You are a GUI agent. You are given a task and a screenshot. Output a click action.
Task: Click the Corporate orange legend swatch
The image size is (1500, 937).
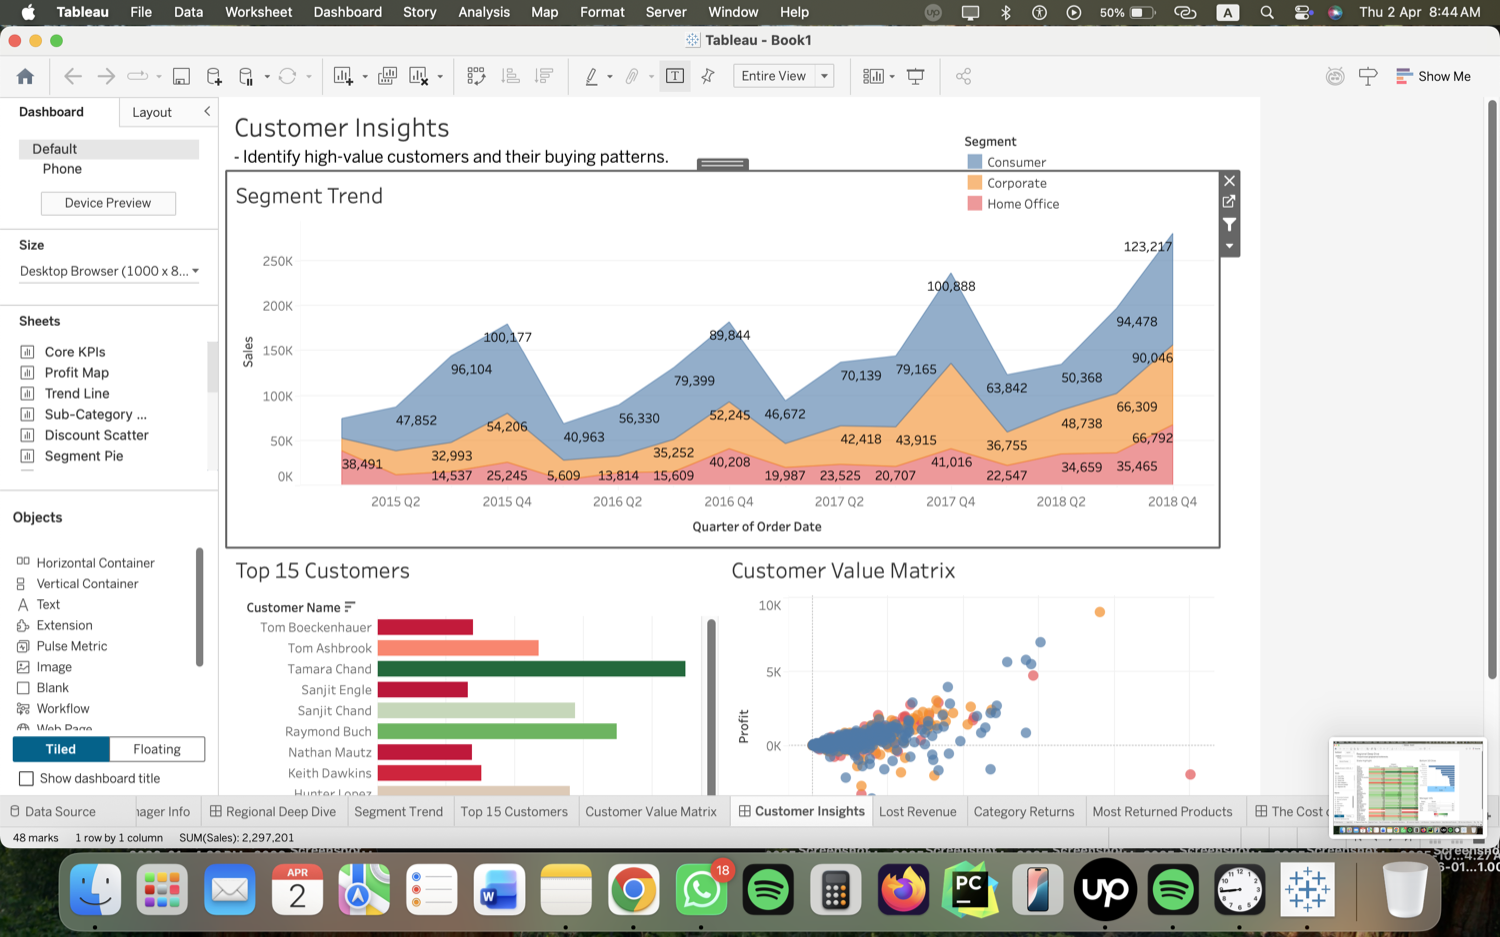pos(975,183)
